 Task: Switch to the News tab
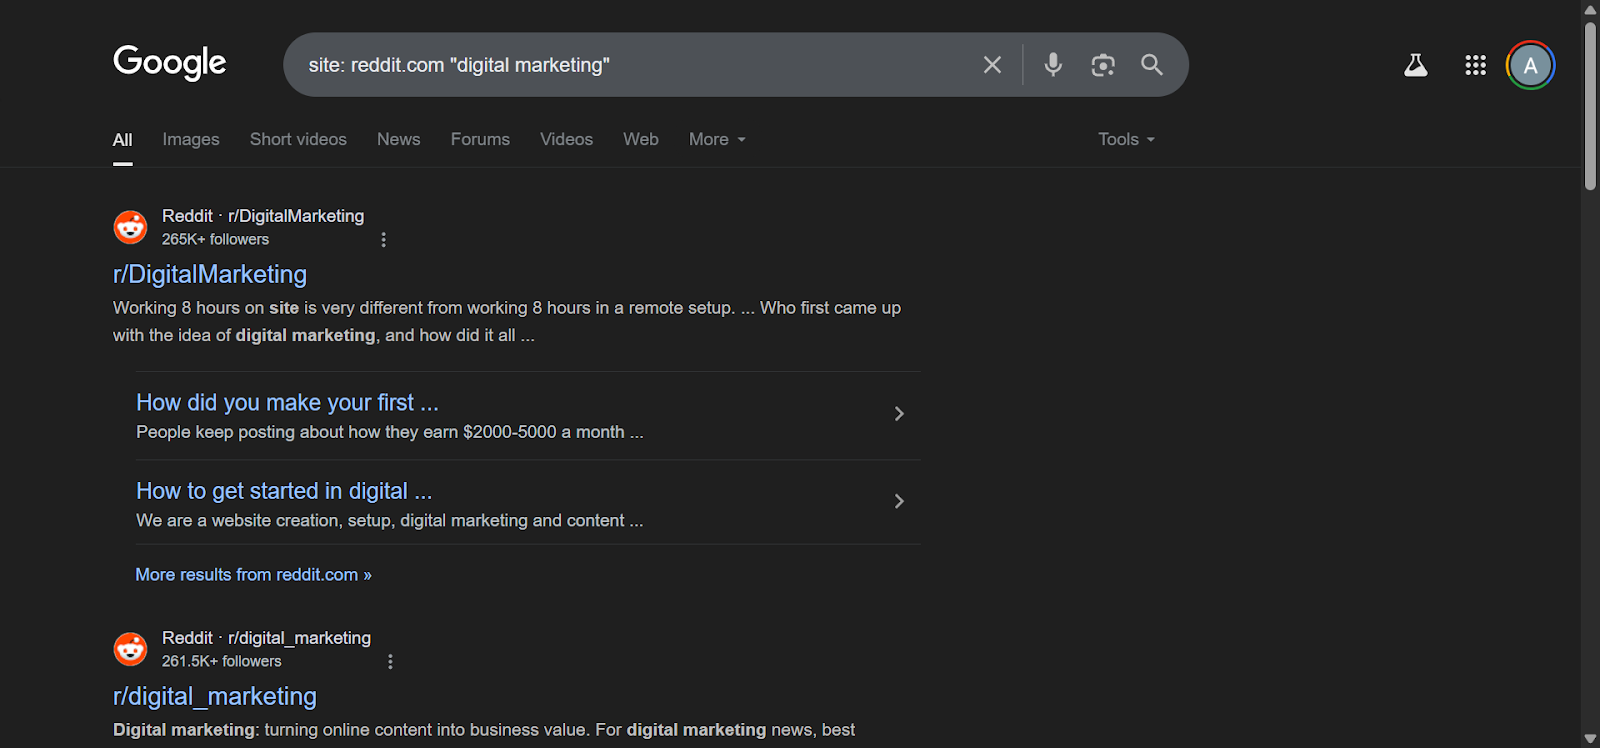click(x=398, y=140)
